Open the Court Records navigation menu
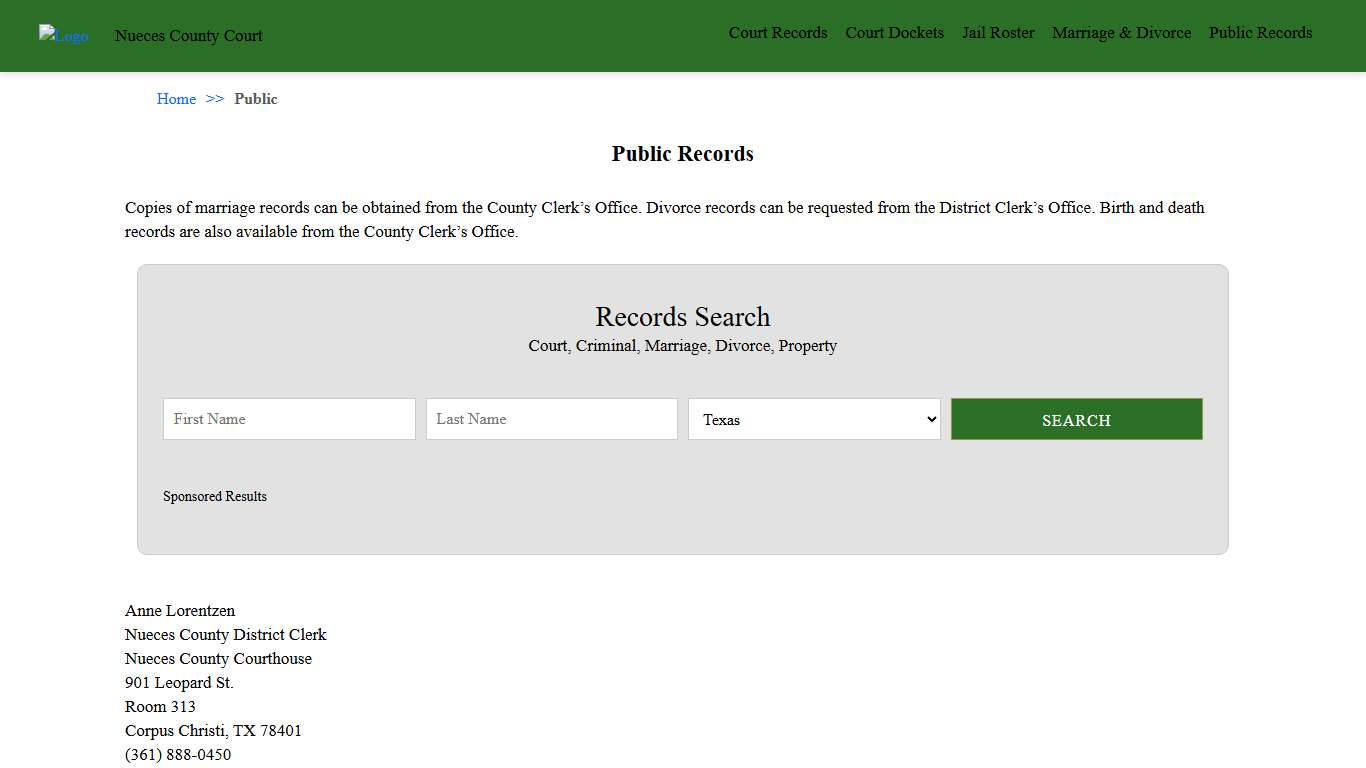Image resolution: width=1366 pixels, height=768 pixels. pyautogui.click(x=778, y=33)
